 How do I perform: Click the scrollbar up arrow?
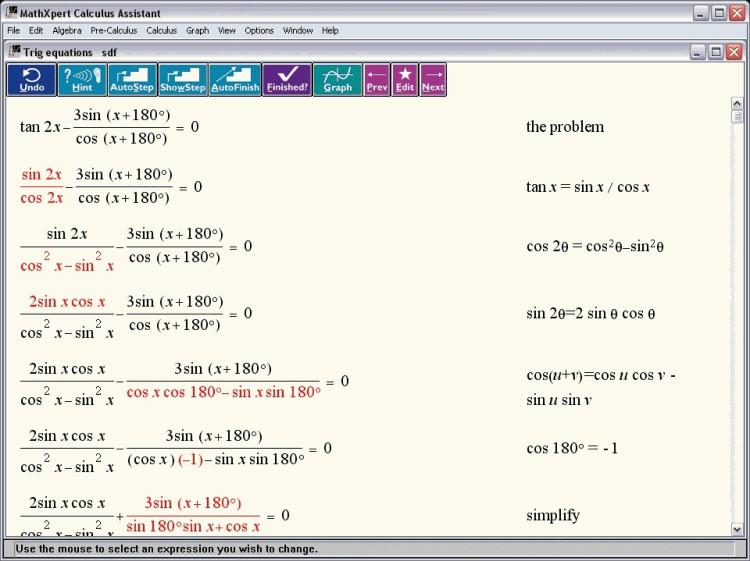click(737, 103)
